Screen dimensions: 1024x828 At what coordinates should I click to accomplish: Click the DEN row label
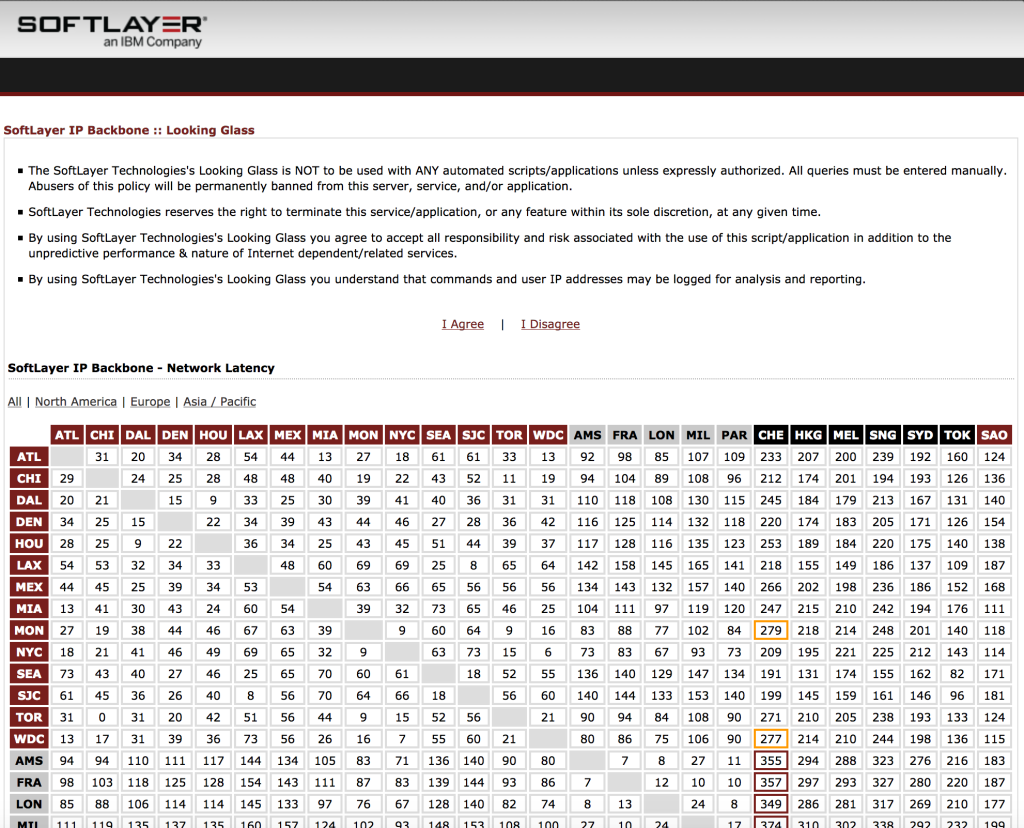click(x=29, y=522)
